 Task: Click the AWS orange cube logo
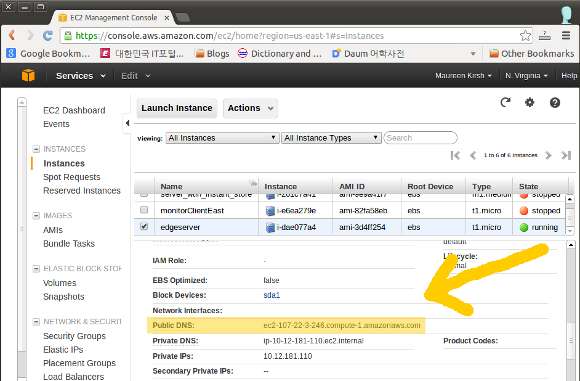[x=28, y=75]
